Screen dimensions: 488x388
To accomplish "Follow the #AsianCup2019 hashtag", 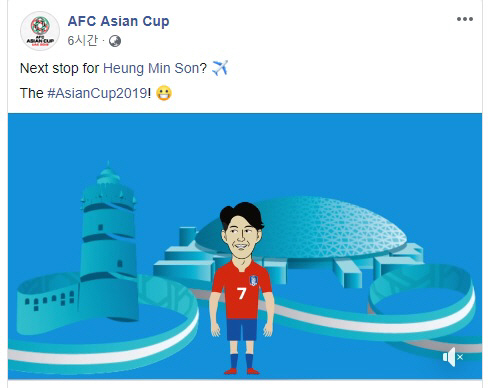I will pos(97,93).
